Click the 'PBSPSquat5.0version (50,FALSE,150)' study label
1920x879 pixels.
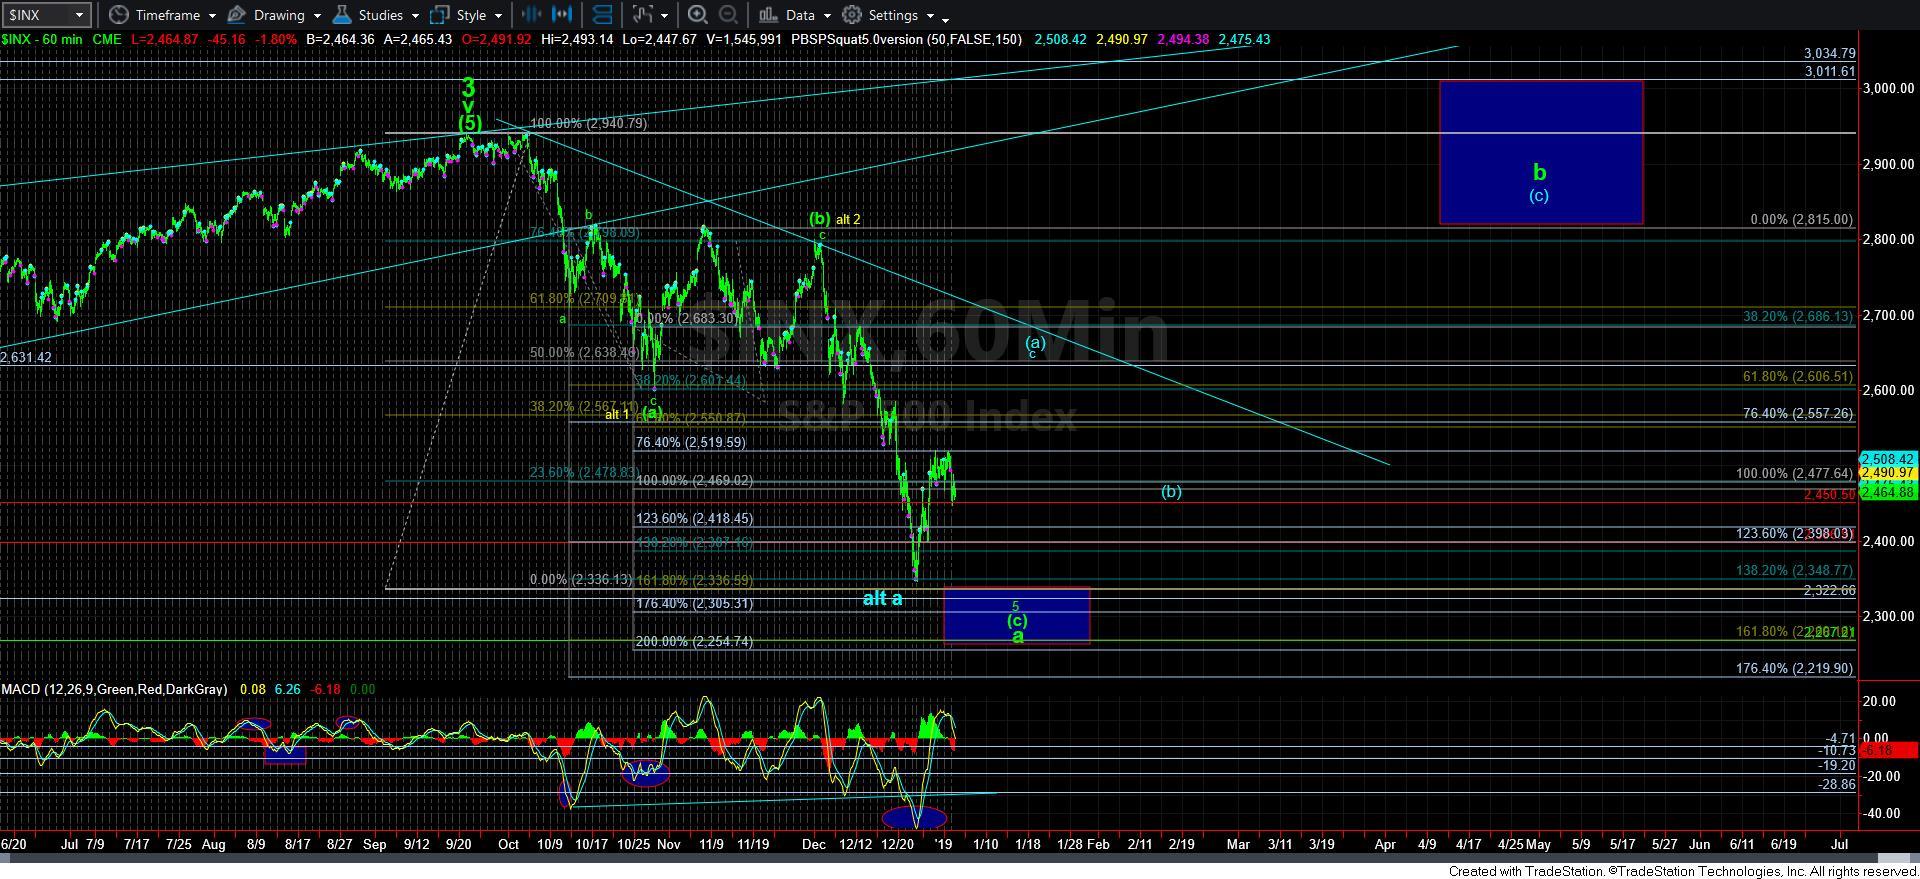pyautogui.click(x=906, y=39)
